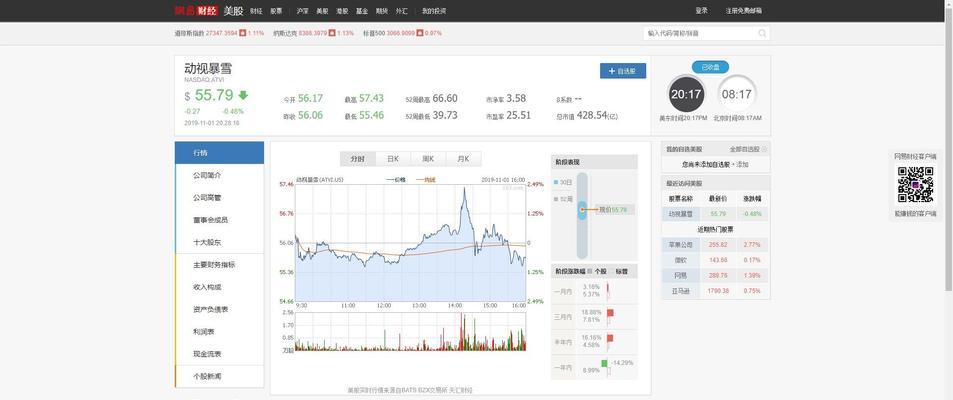This screenshot has height=400, width=953.
Task: Open 主要财务指标 in the sidebar
Action: coord(219,264)
